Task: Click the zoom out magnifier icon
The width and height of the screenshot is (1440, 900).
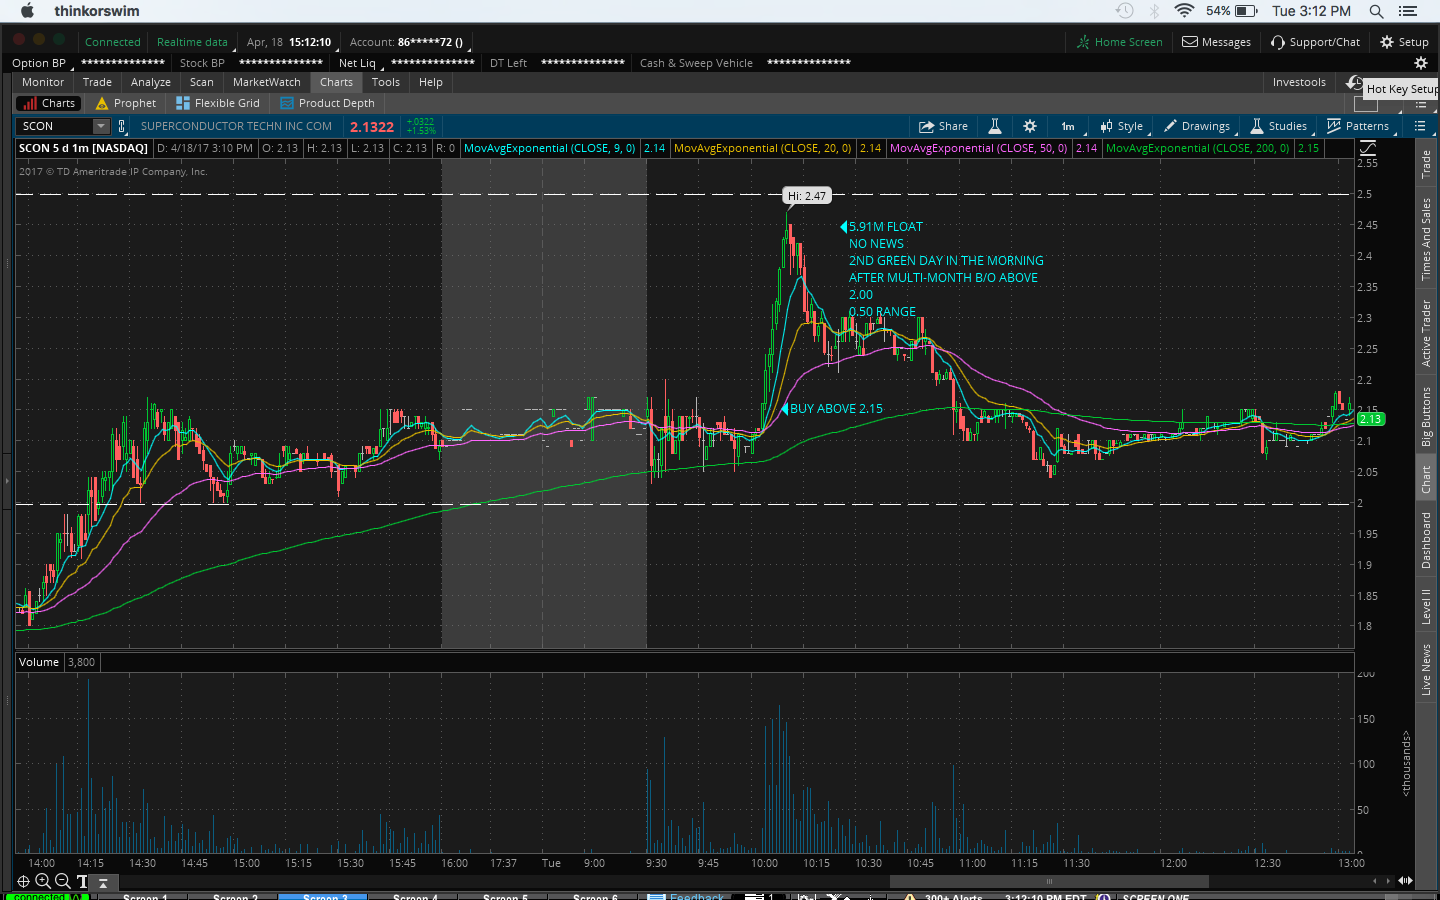Action: [63, 881]
